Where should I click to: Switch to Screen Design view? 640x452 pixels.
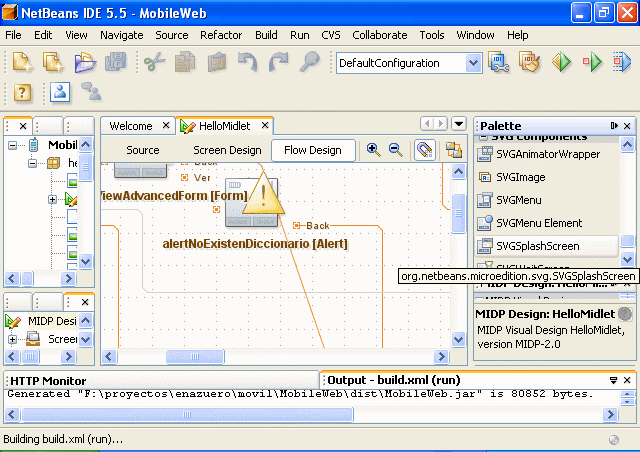click(x=227, y=150)
